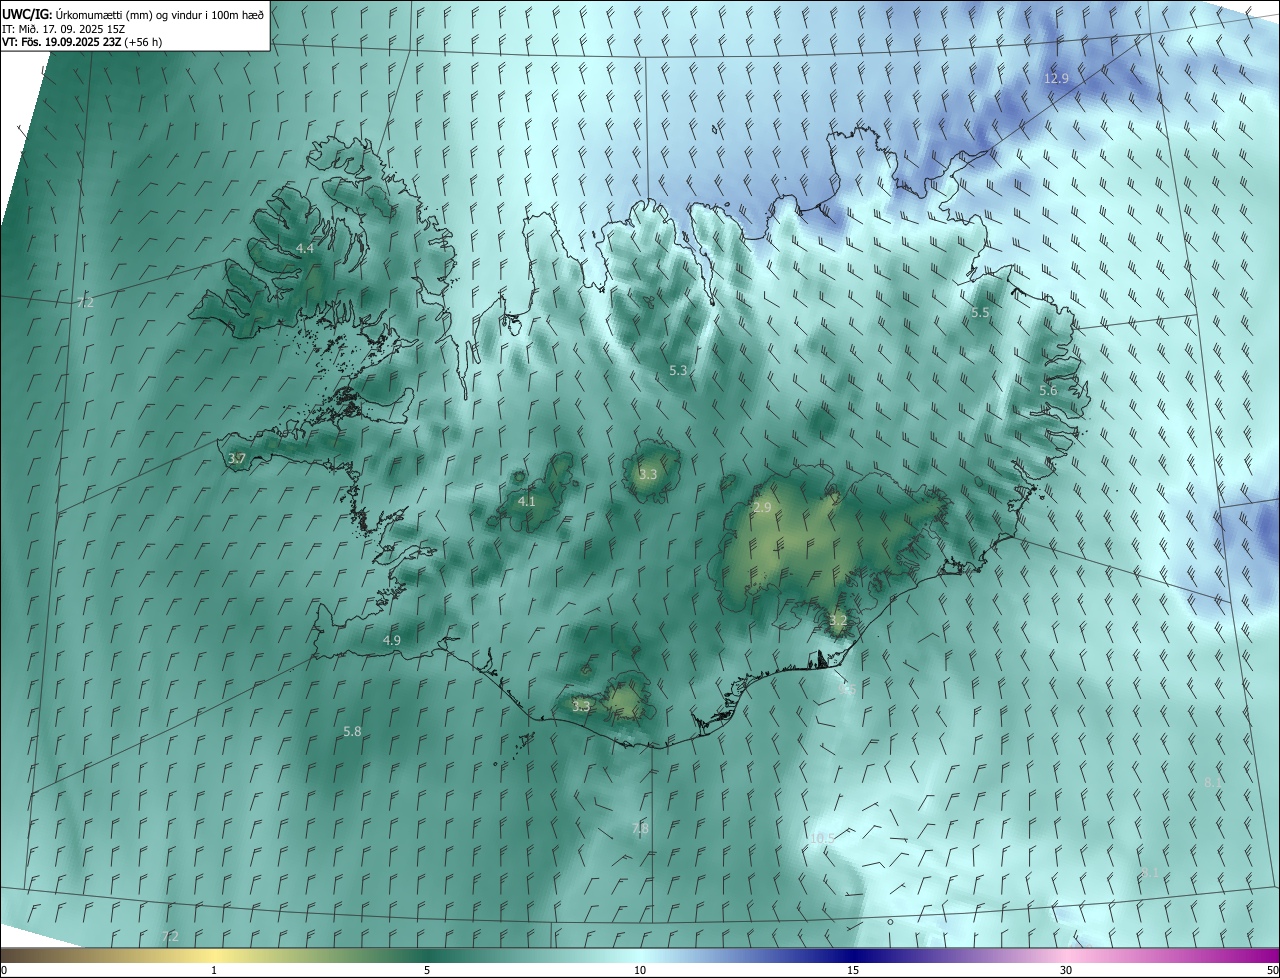Viewport: 1280px width, 978px height.
Task: Click the 3.2 value at southern Vatnajökull
Action: coord(838,621)
